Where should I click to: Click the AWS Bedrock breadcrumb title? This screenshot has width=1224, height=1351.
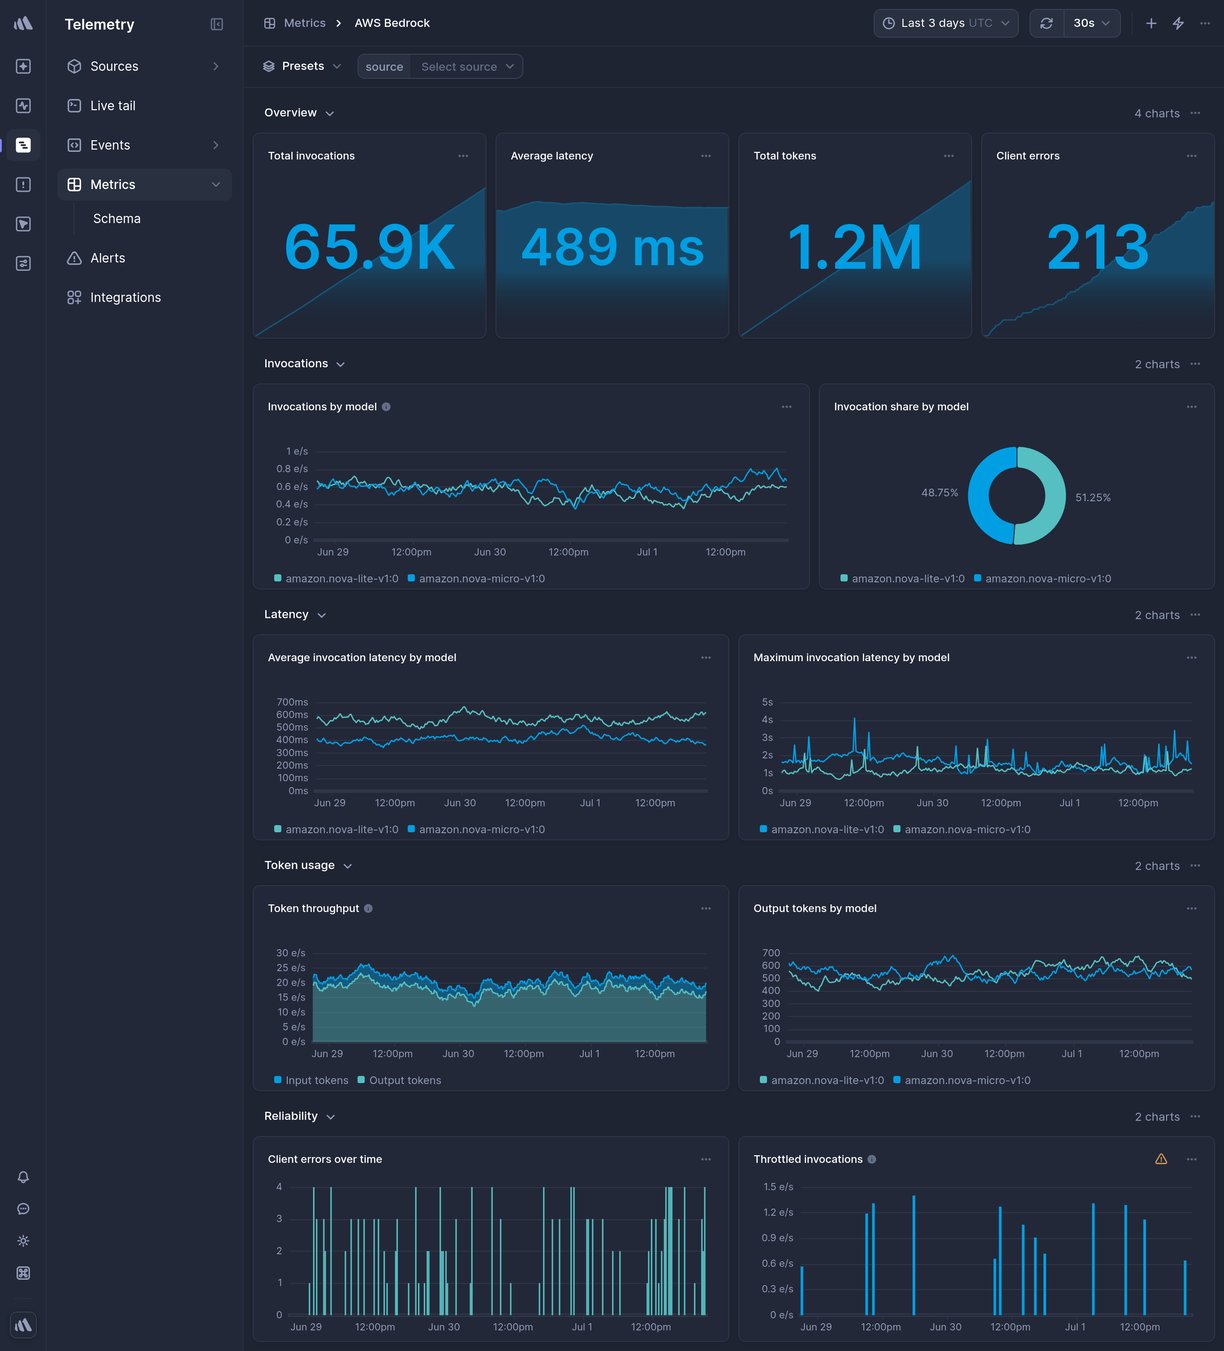(392, 23)
